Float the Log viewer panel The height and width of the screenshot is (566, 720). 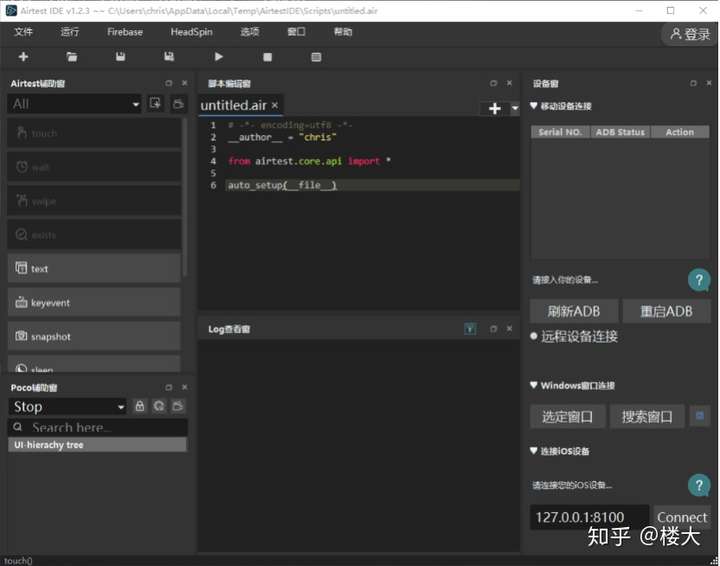(493, 329)
